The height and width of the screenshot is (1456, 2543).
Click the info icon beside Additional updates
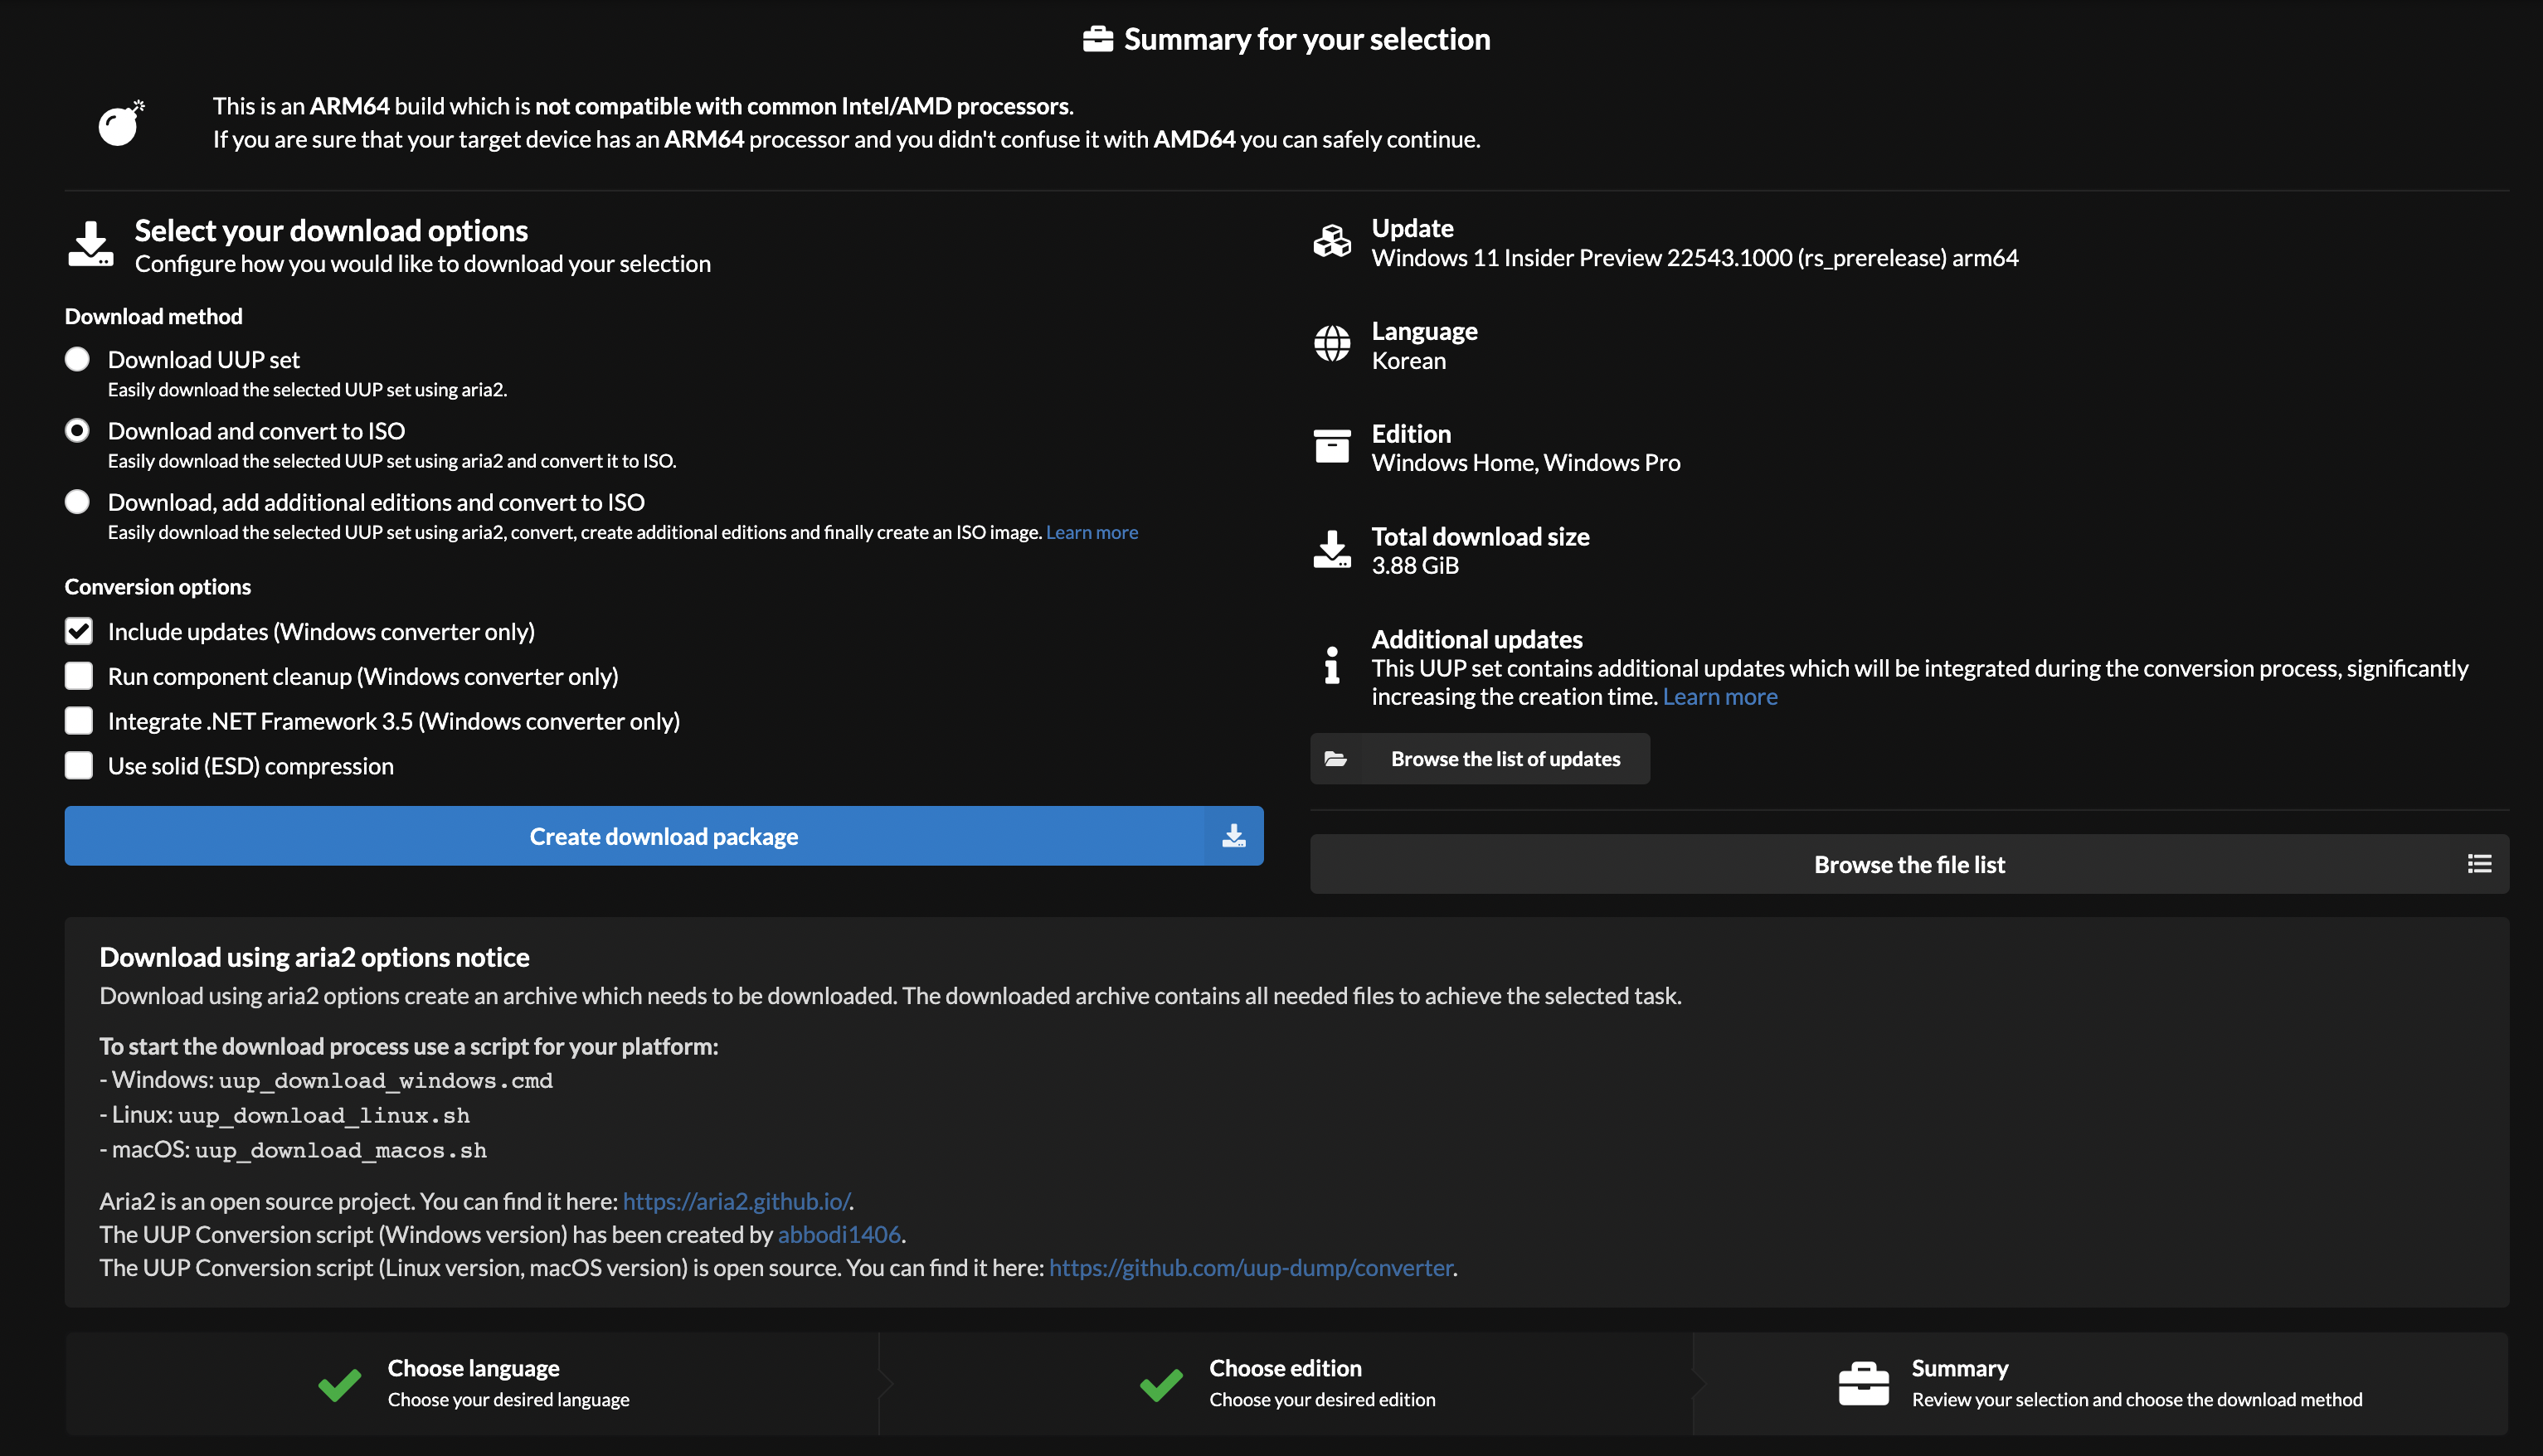click(x=1331, y=665)
